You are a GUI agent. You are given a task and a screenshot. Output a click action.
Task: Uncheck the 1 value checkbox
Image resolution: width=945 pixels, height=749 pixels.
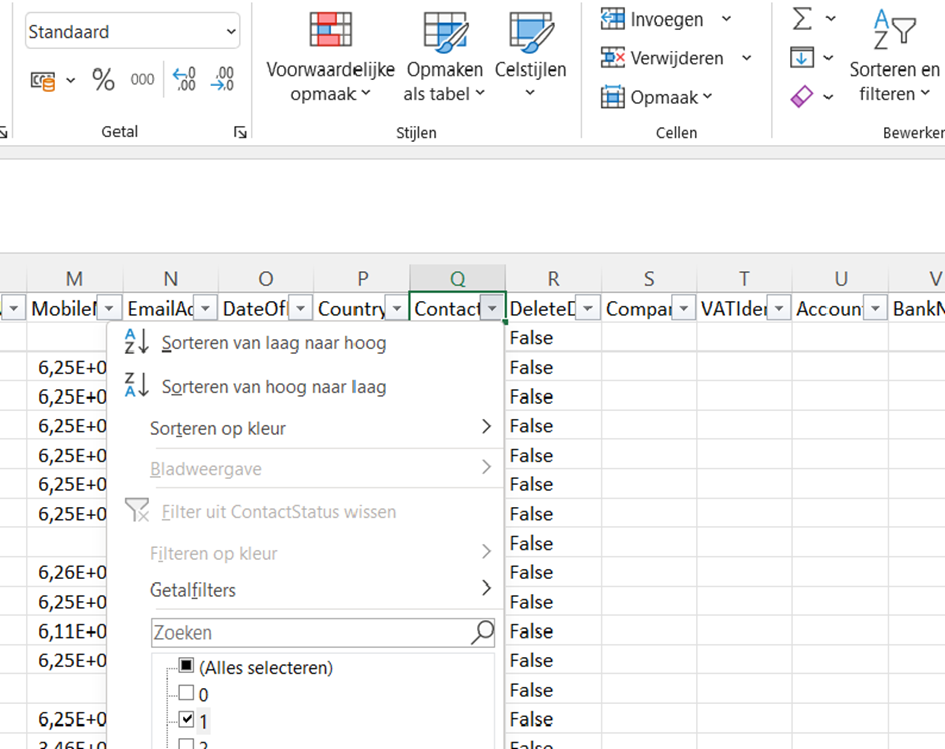pyautogui.click(x=186, y=719)
